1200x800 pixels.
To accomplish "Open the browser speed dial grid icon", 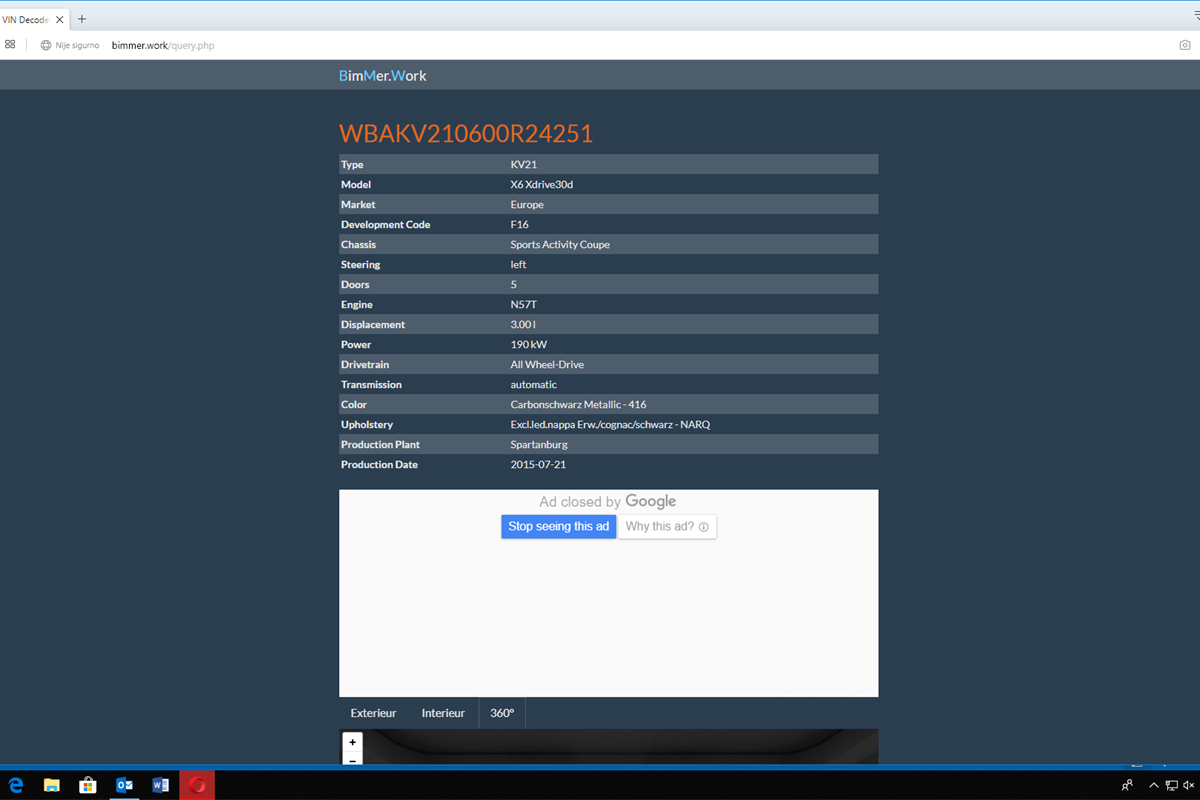I will tap(10, 45).
